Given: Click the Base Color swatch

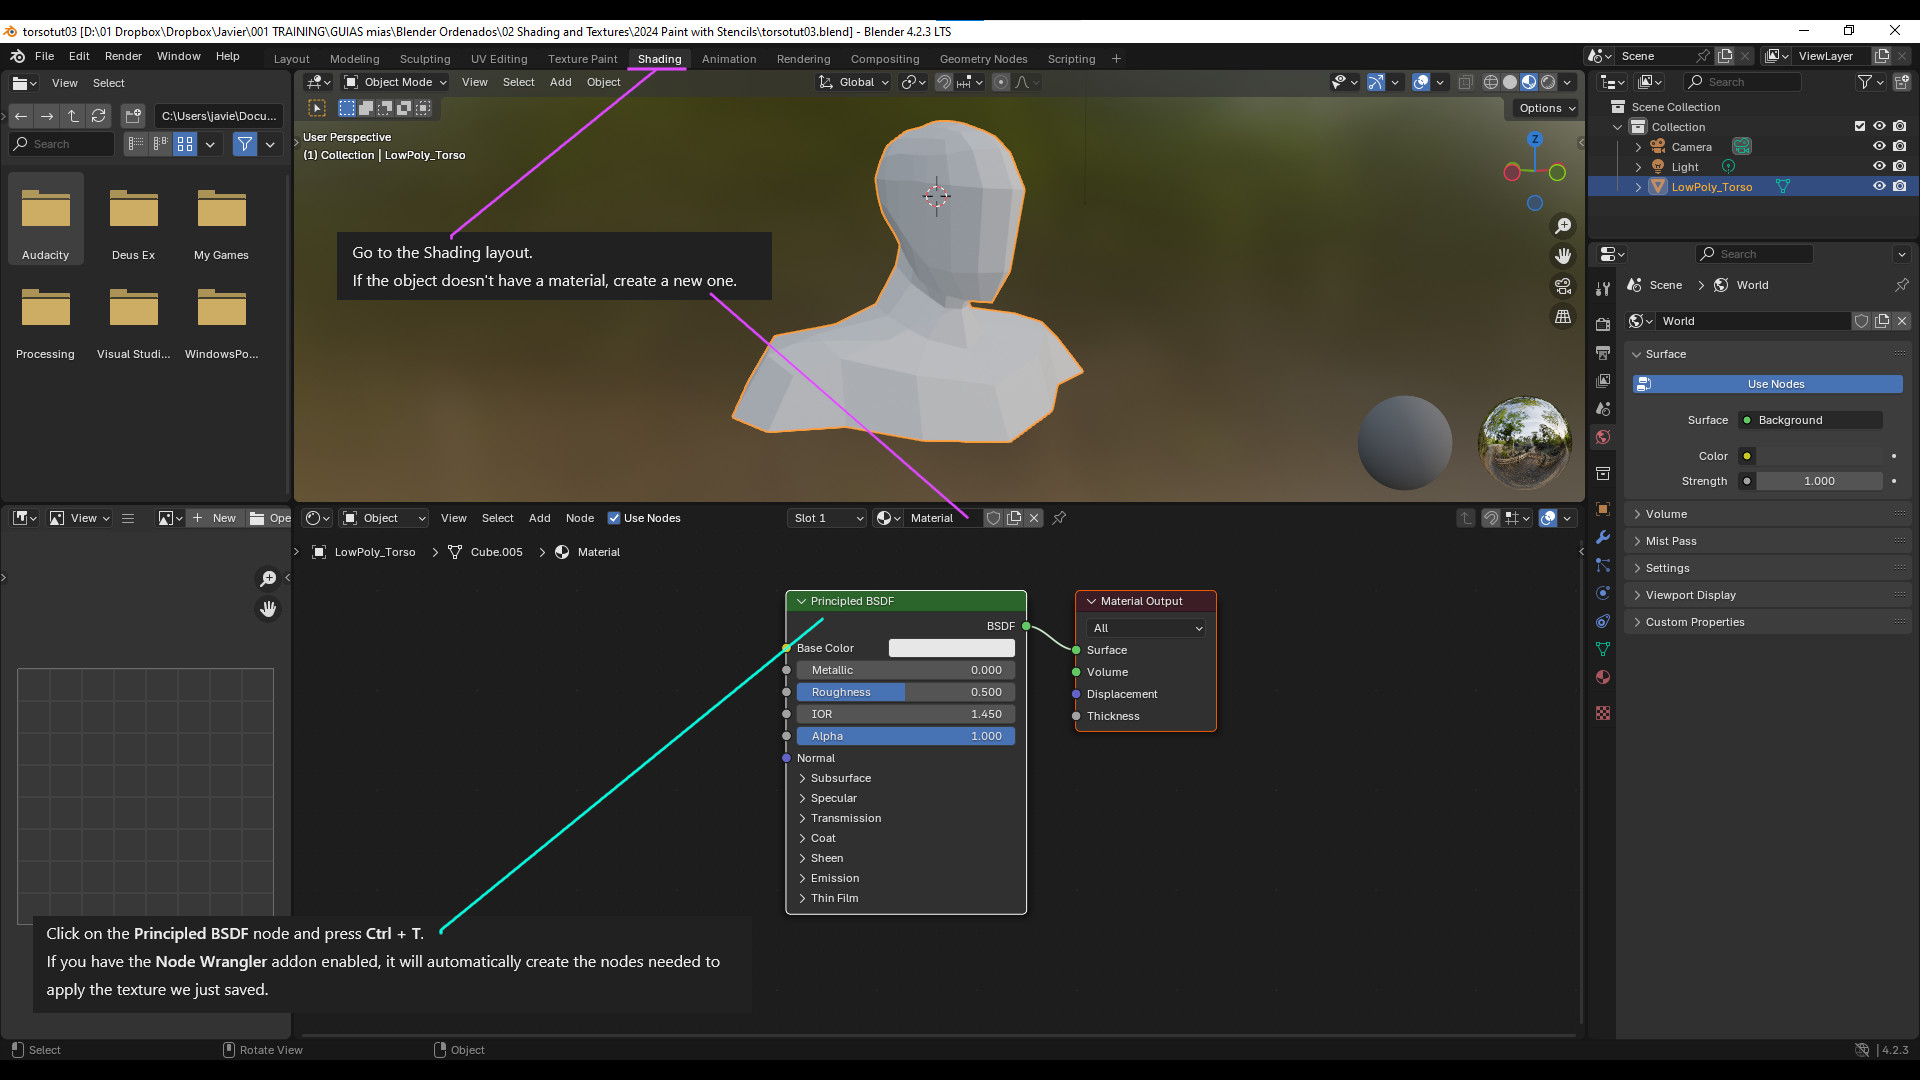Looking at the screenshot, I should (952, 648).
